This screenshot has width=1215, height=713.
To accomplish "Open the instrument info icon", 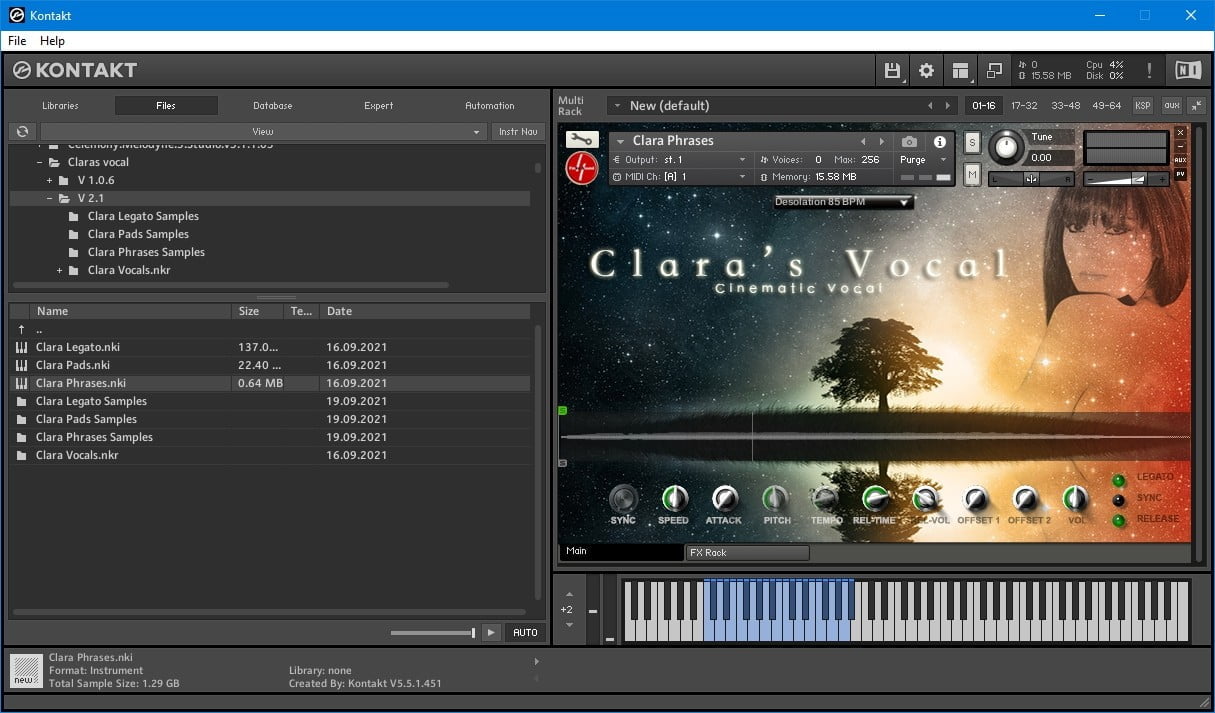I will click(939, 142).
